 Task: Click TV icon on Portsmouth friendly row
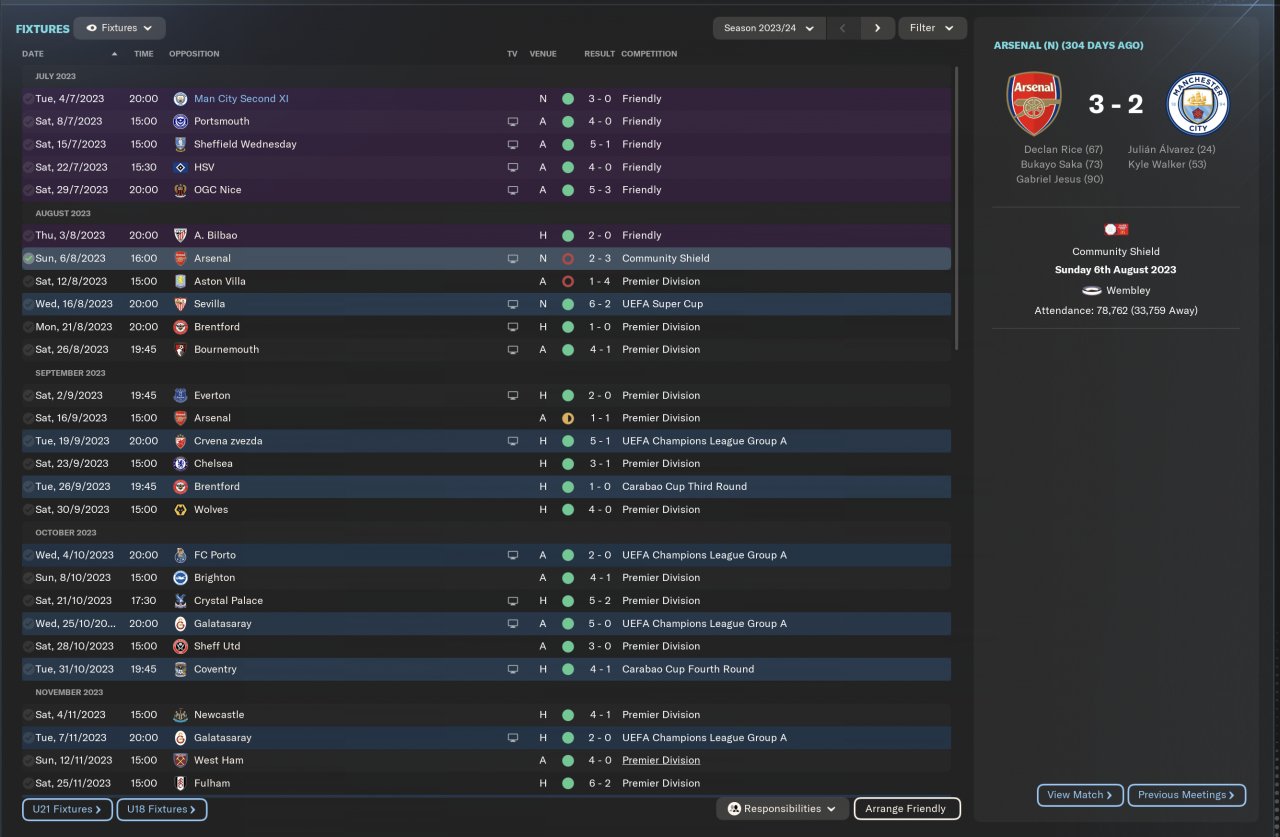coord(513,122)
